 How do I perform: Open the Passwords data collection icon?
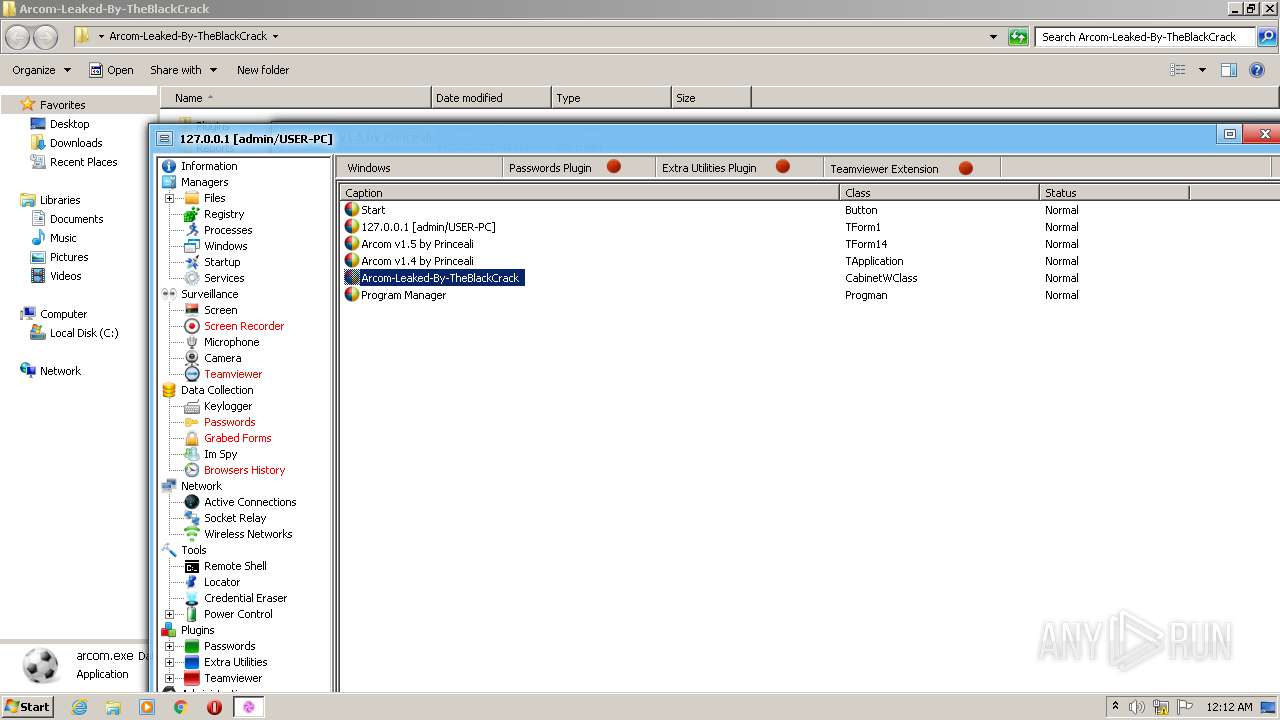tap(192, 422)
